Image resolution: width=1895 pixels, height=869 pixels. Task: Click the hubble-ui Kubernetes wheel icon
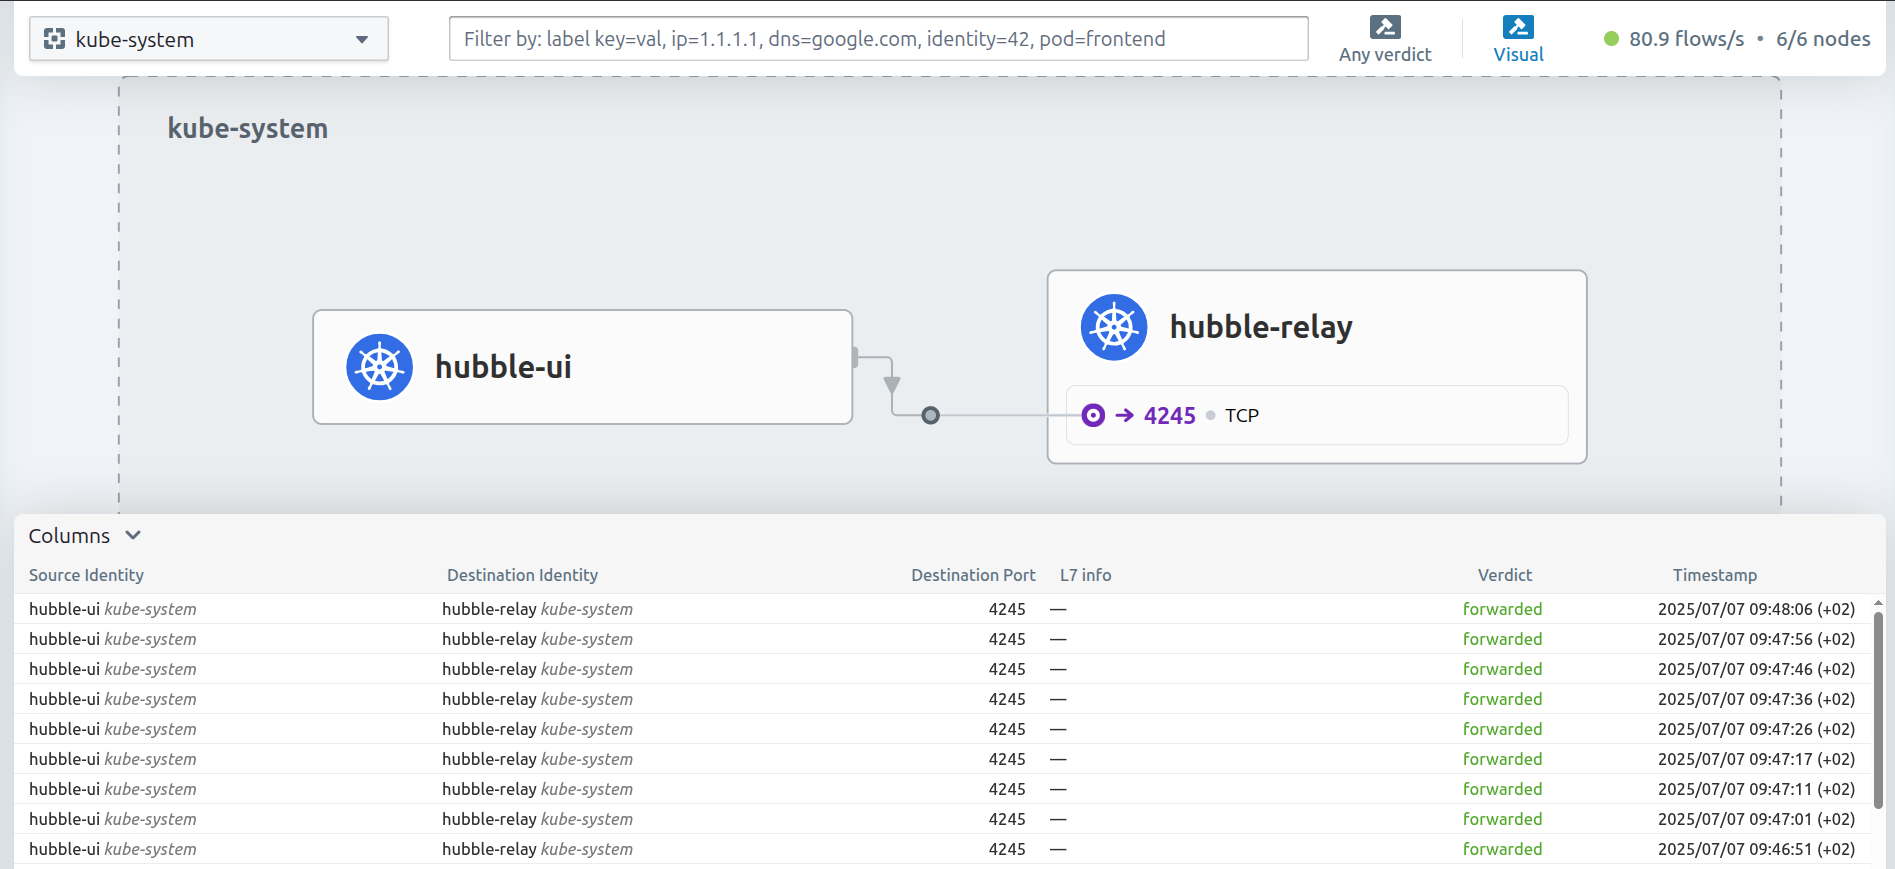(380, 367)
